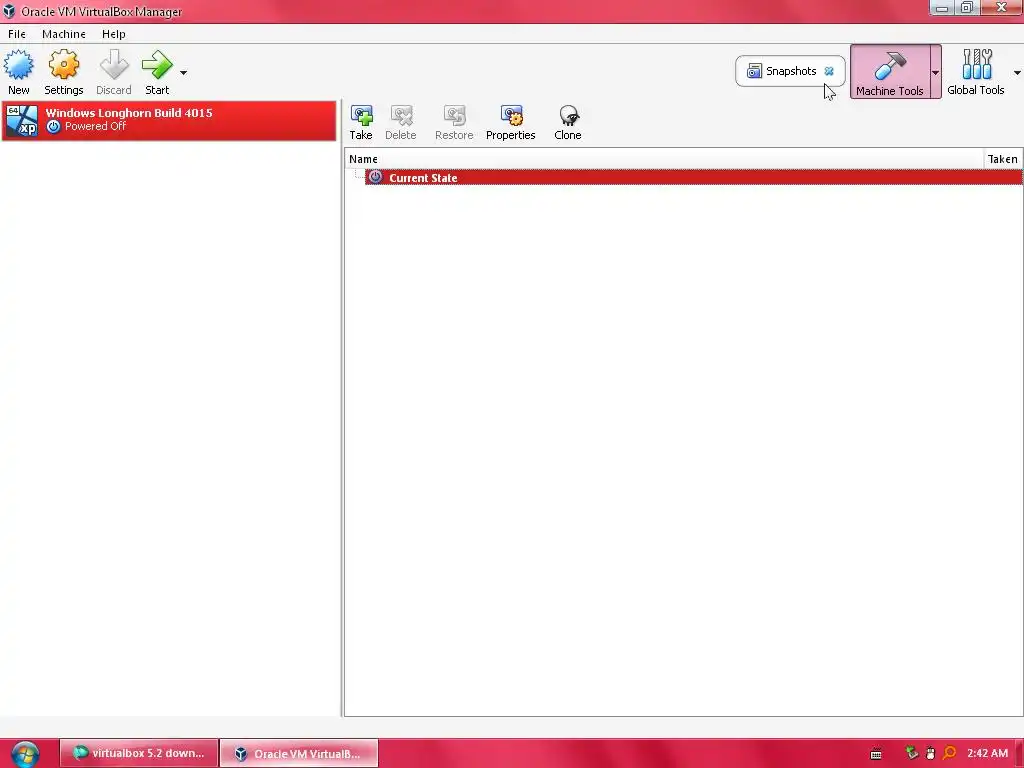The width and height of the screenshot is (1024, 768).
Task: Click the keyboard tray icon
Action: tap(876, 754)
